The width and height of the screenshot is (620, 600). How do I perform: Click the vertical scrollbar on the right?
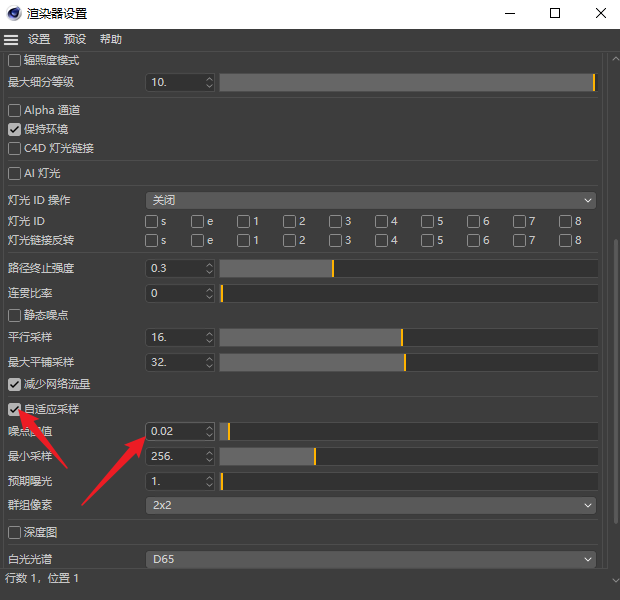point(615,400)
